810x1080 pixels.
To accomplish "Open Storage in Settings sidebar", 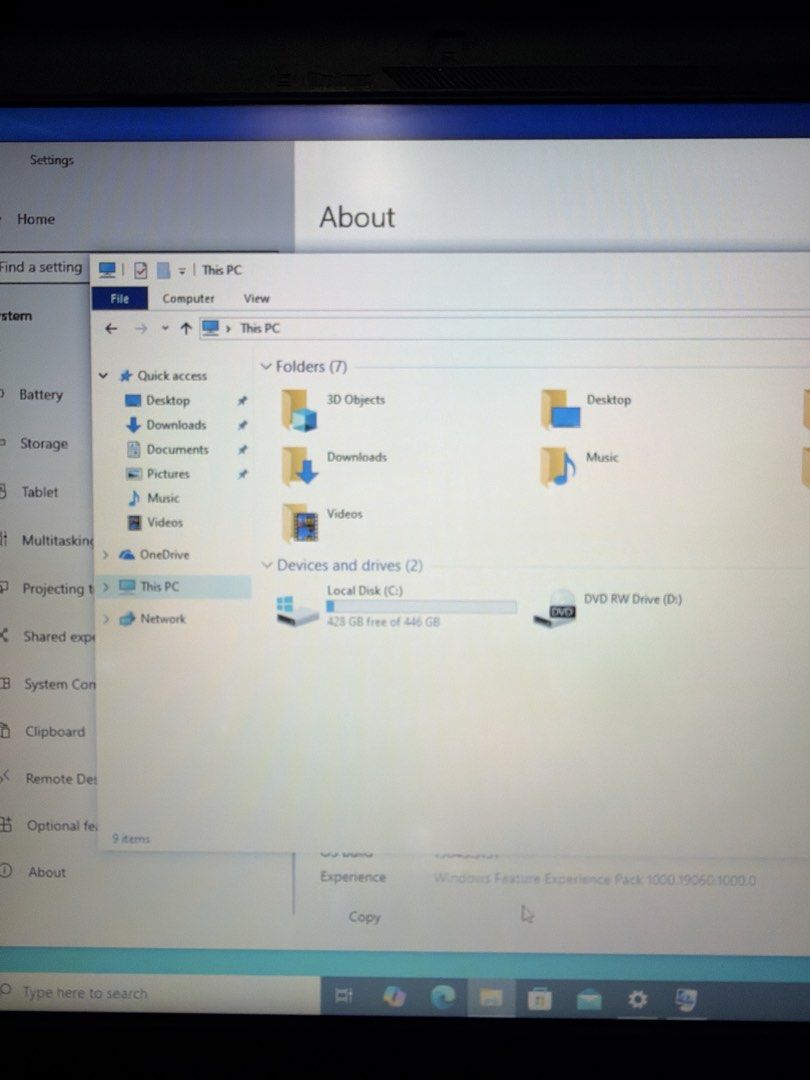I will [x=43, y=444].
